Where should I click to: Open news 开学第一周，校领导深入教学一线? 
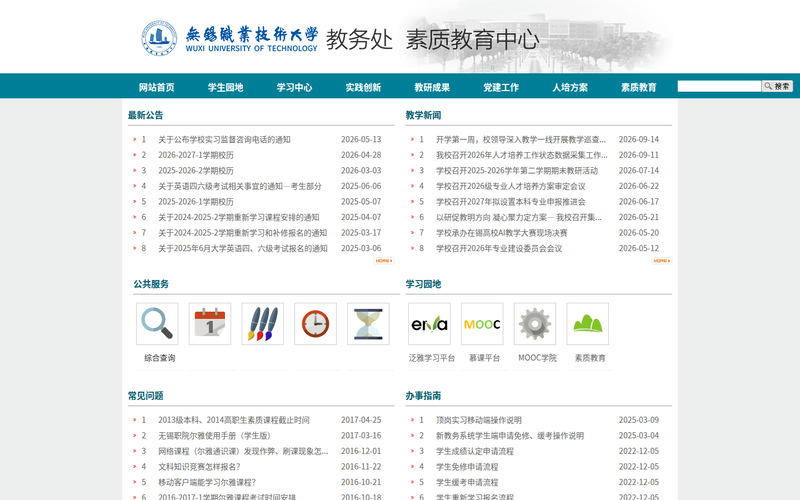coord(521,139)
